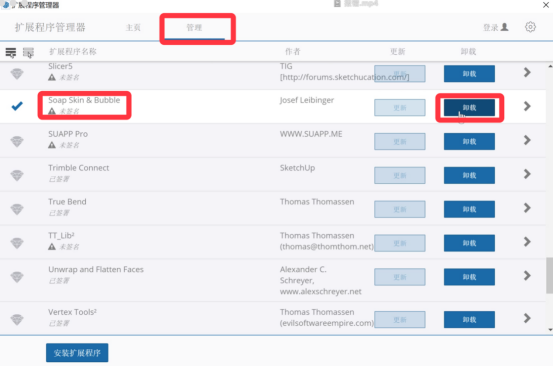The width and height of the screenshot is (553, 367).
Task: Expand details for Unwrap and Flatten Faces
Action: point(527,275)
